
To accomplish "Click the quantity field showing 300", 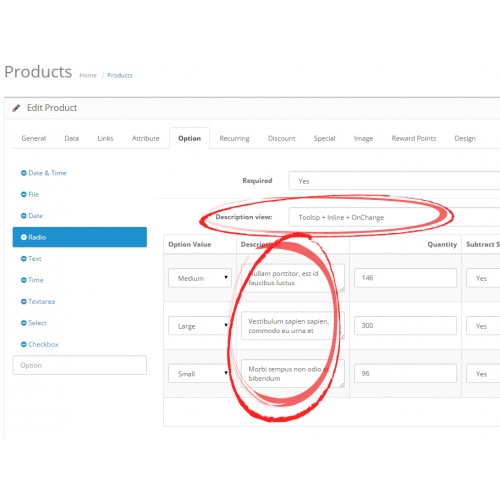I will click(x=405, y=325).
